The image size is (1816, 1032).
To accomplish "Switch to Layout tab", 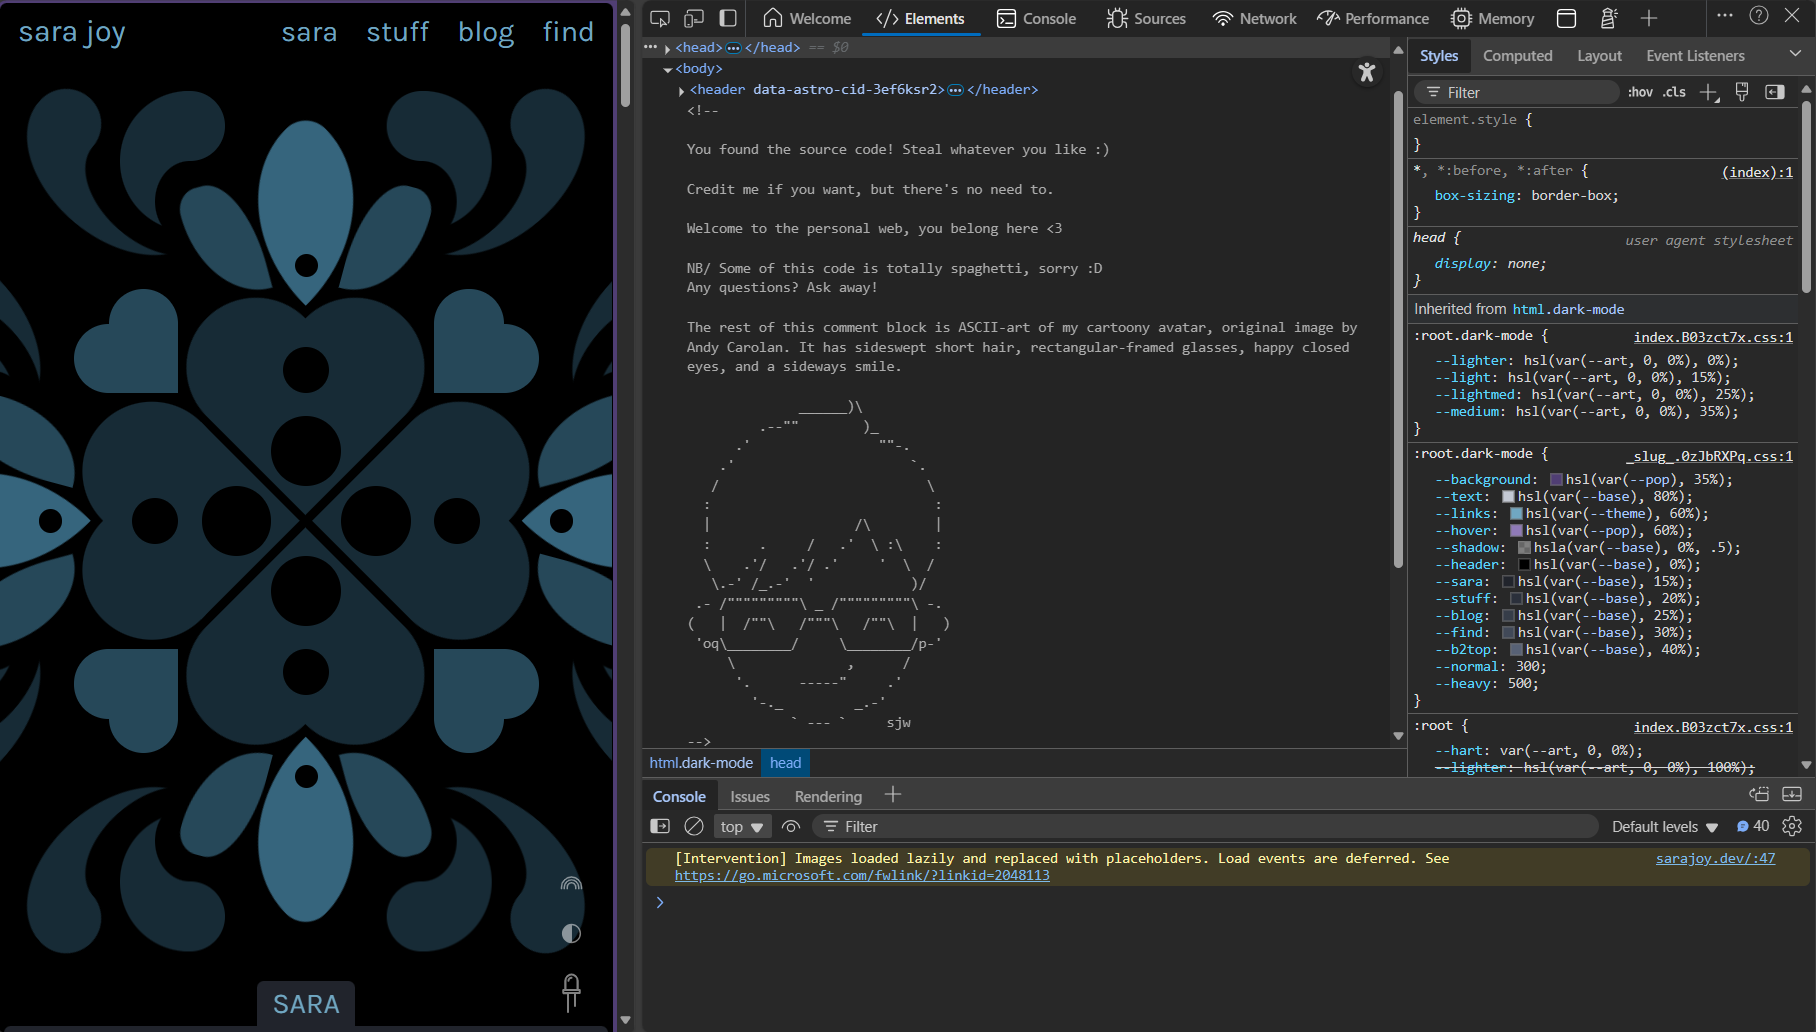I will pyautogui.click(x=1599, y=56).
